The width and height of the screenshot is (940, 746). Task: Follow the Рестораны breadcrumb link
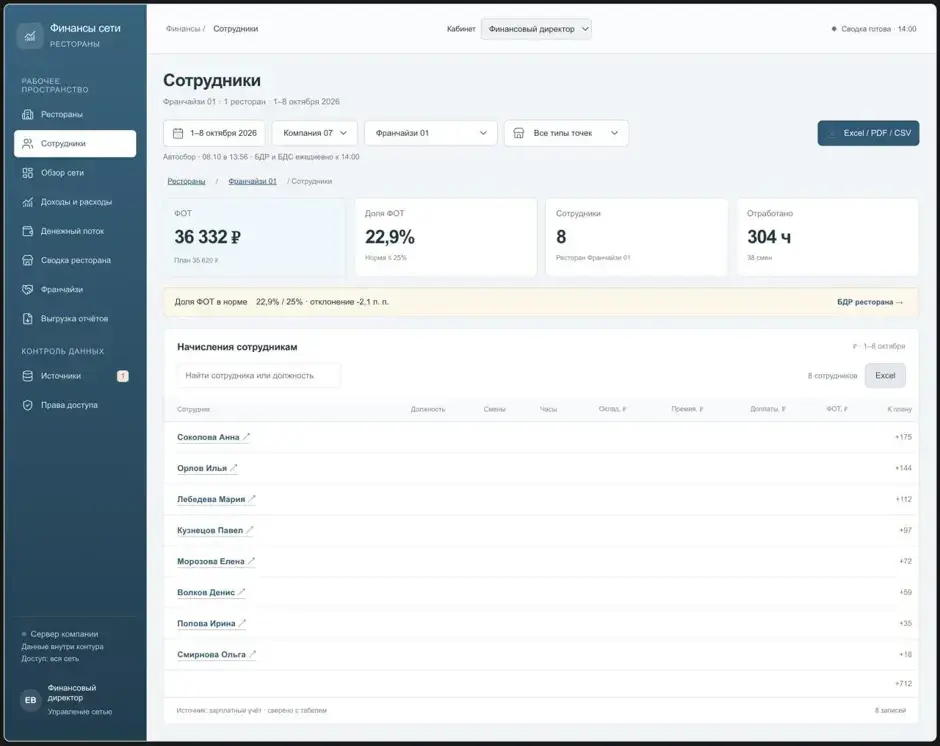point(186,181)
